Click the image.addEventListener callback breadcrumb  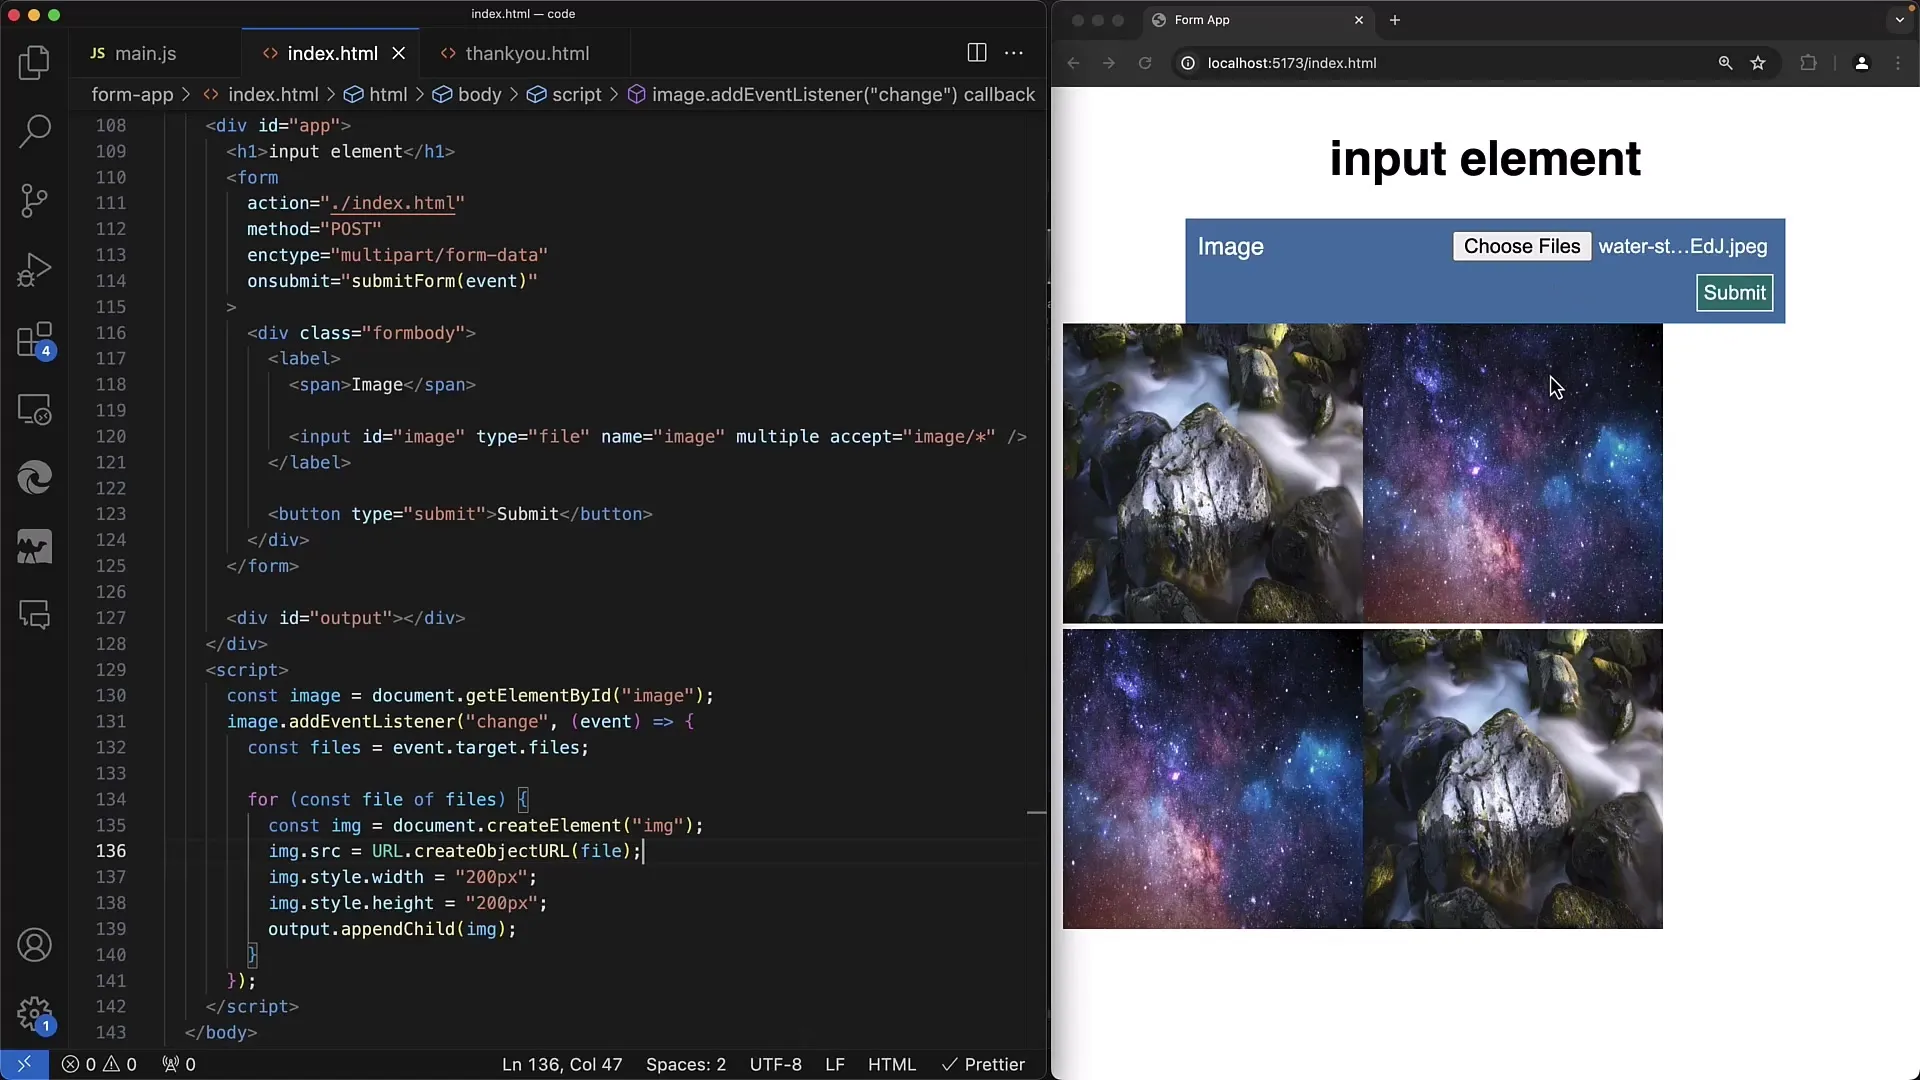point(831,94)
